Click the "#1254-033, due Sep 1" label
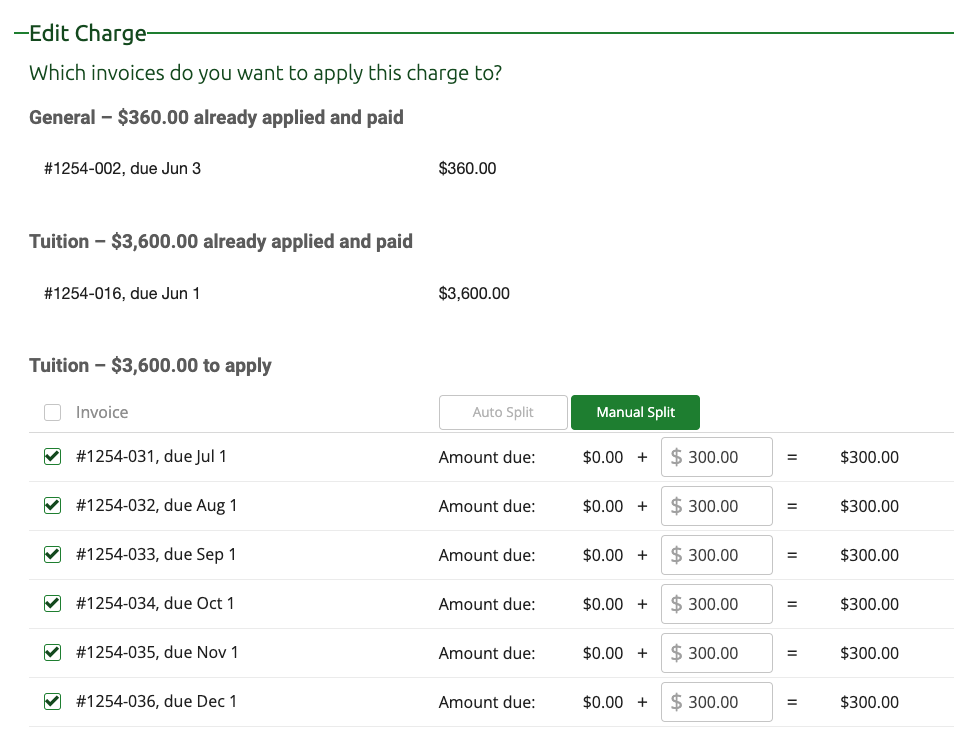Viewport: 954px width, 730px height. [x=156, y=554]
